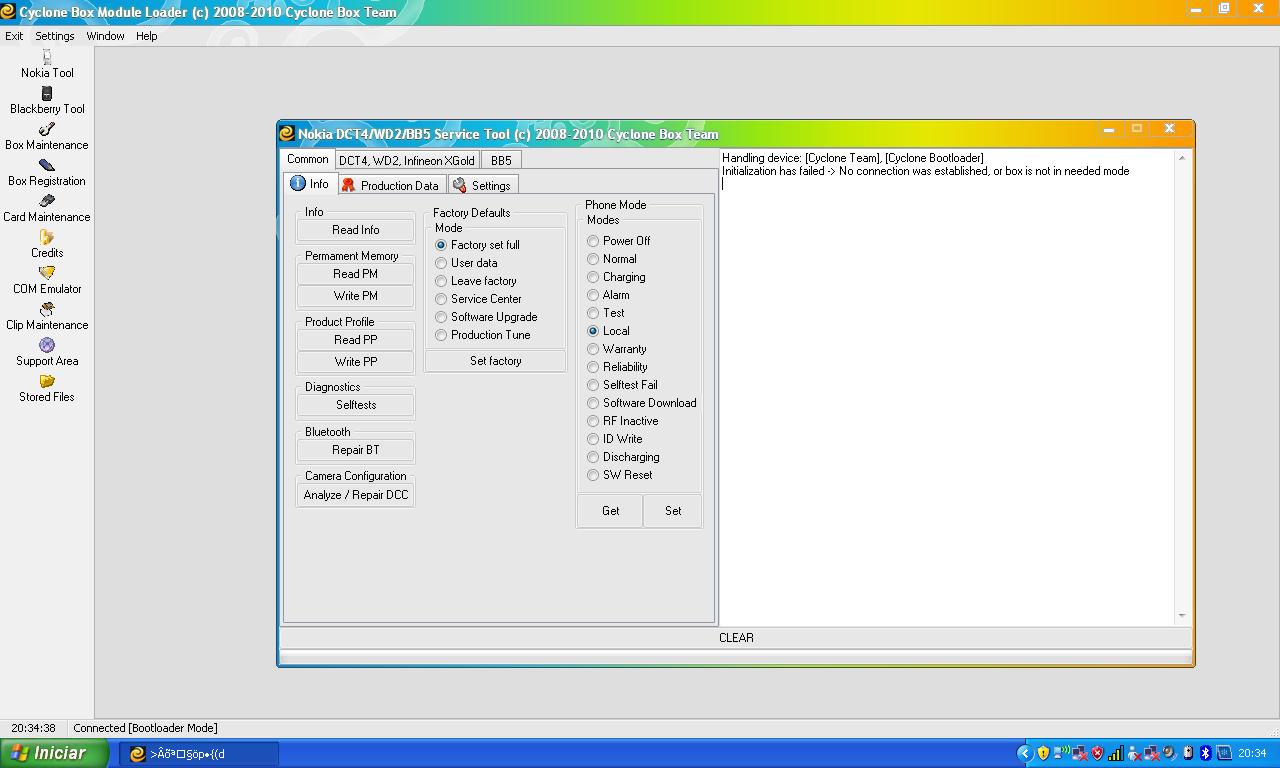Open the Settings menu in menu bar

[54, 36]
